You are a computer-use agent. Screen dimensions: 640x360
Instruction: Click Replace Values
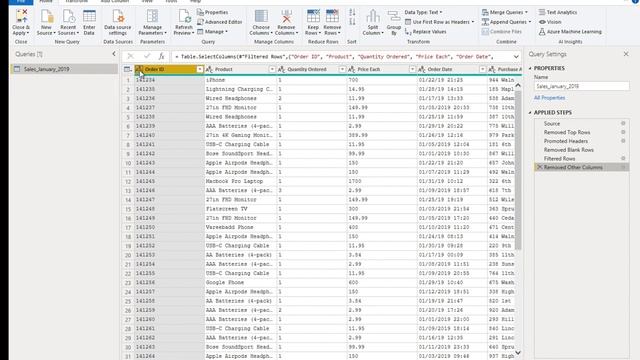point(425,31)
